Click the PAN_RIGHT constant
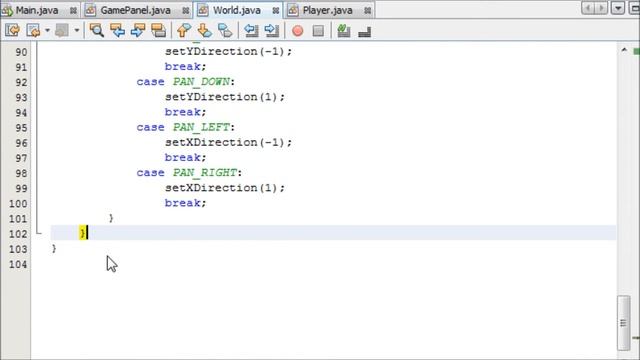 click(x=204, y=173)
